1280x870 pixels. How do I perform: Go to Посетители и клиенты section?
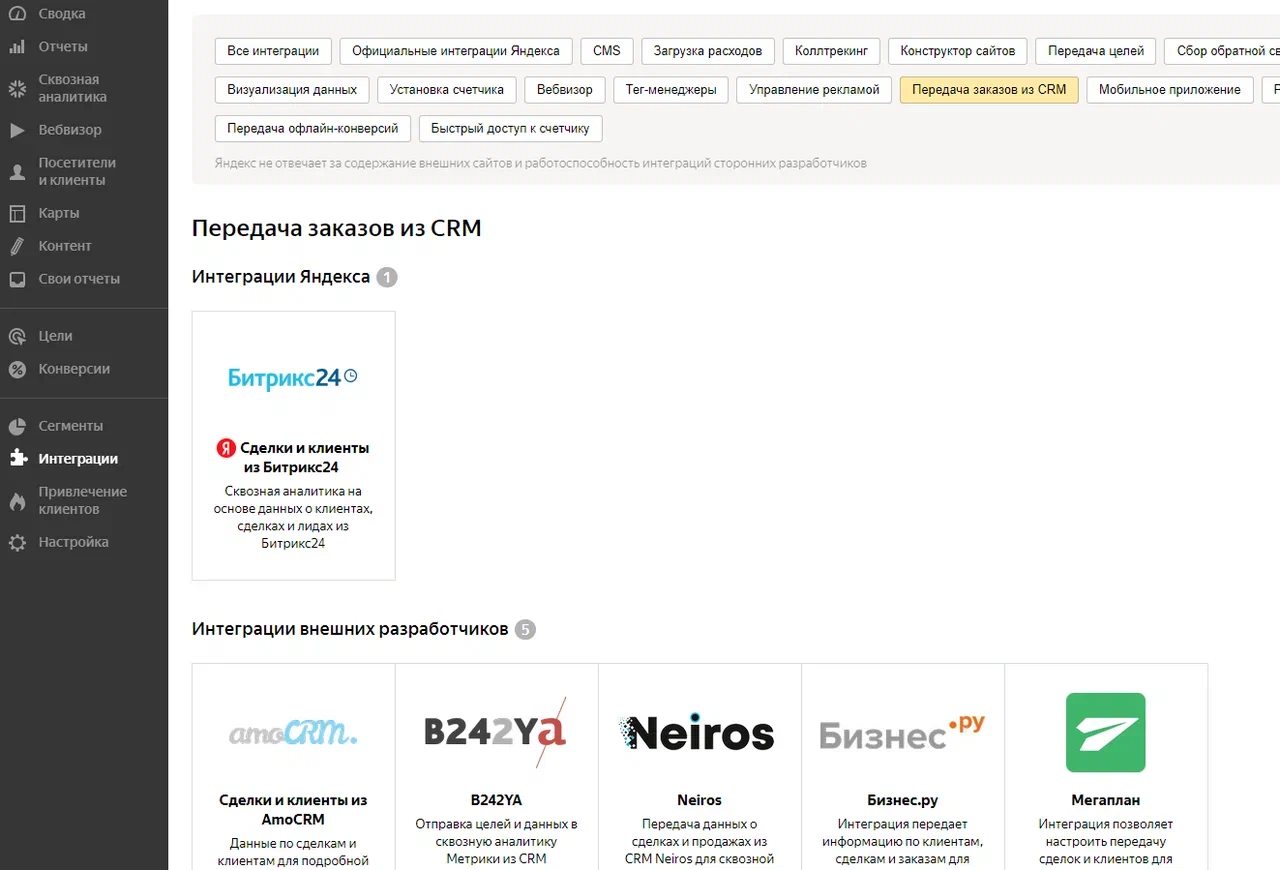click(77, 171)
